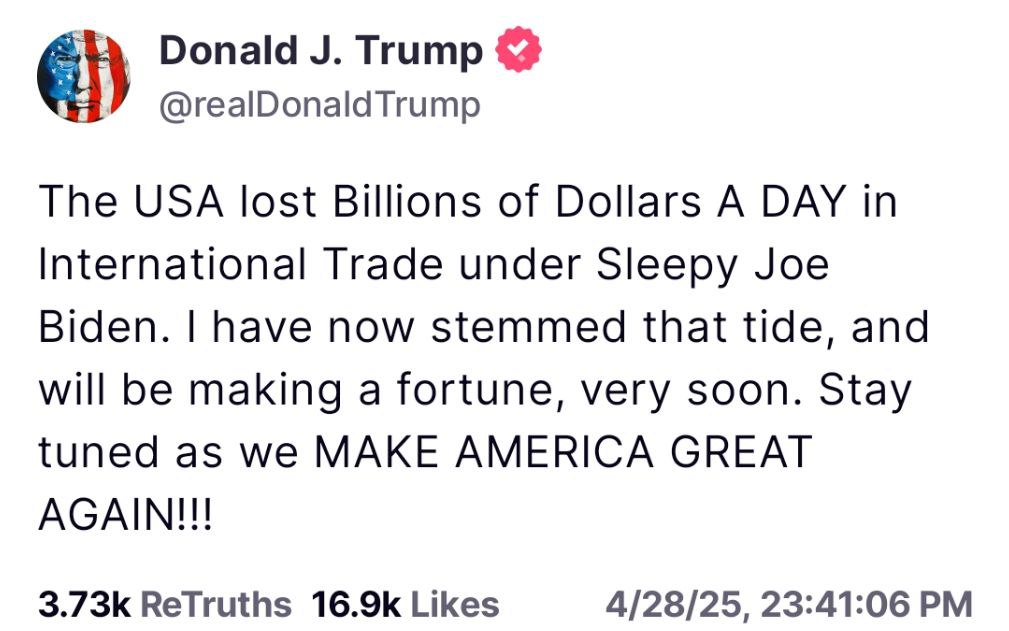
Task: Click "International Trade" in the post
Action: pyautogui.click(x=241, y=264)
